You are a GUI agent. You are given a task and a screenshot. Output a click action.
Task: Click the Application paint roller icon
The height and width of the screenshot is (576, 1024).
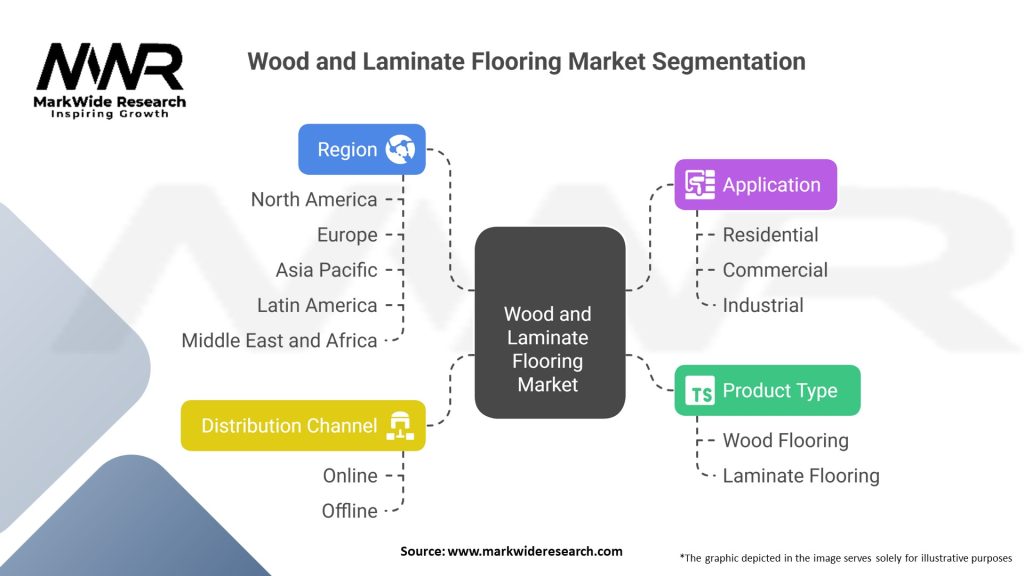[x=699, y=184]
